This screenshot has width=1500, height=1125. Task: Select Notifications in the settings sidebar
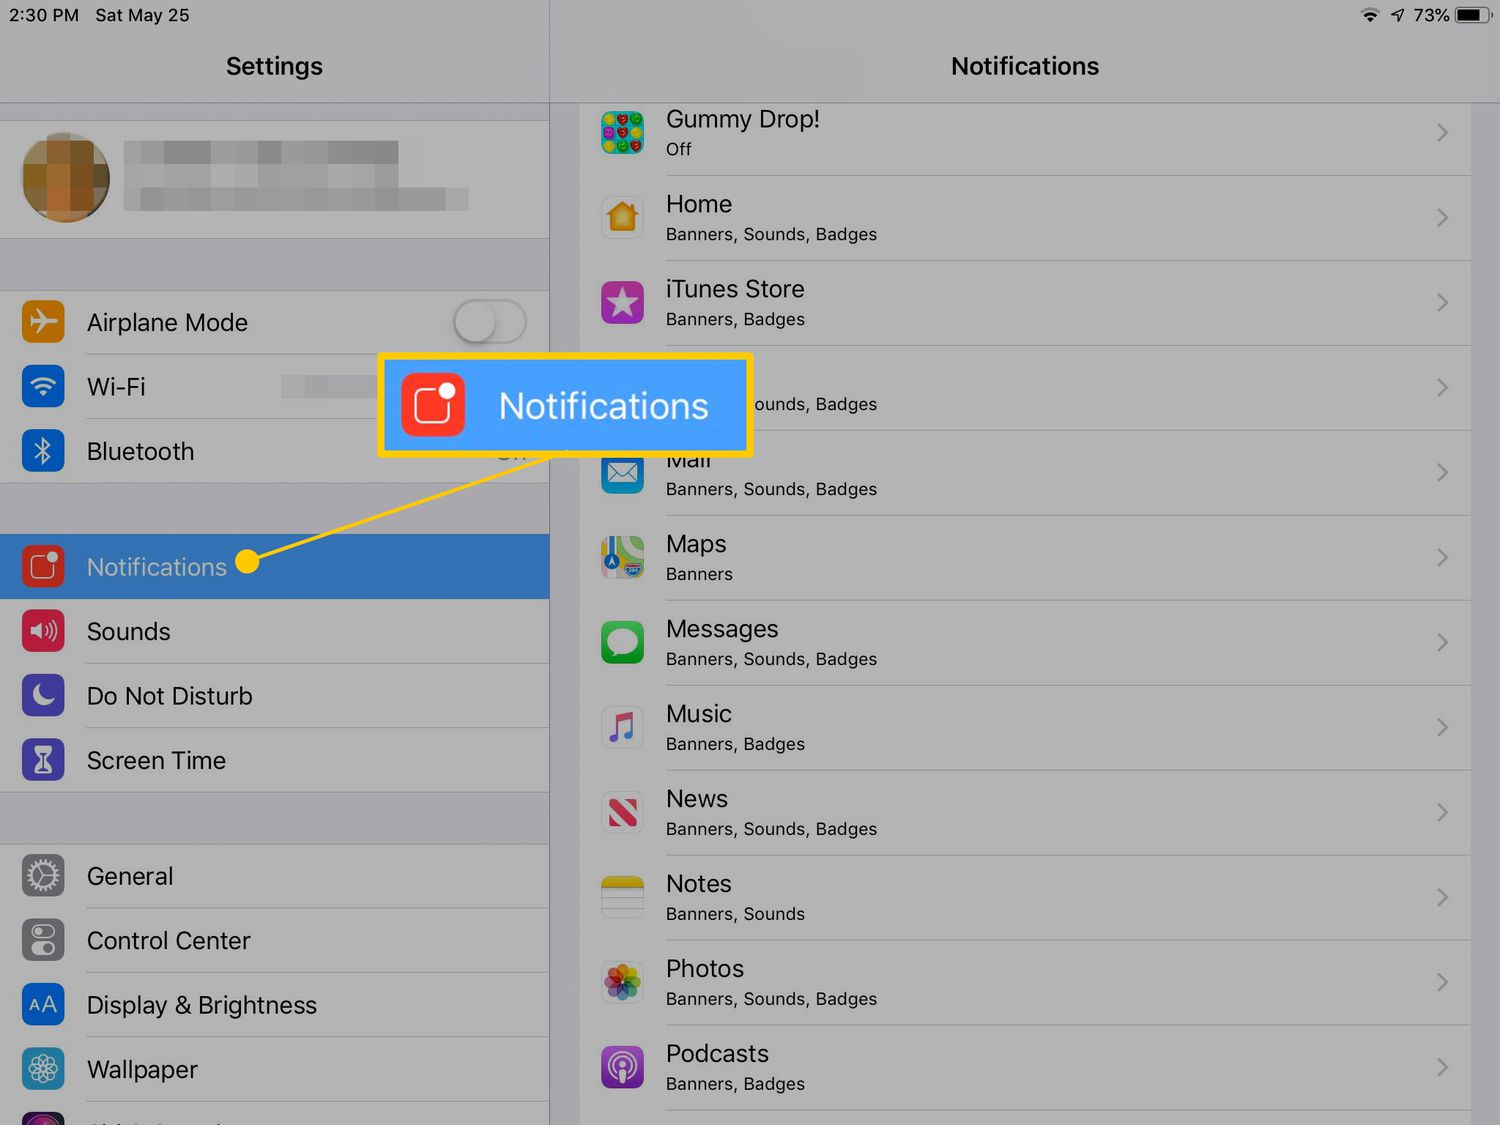(157, 567)
